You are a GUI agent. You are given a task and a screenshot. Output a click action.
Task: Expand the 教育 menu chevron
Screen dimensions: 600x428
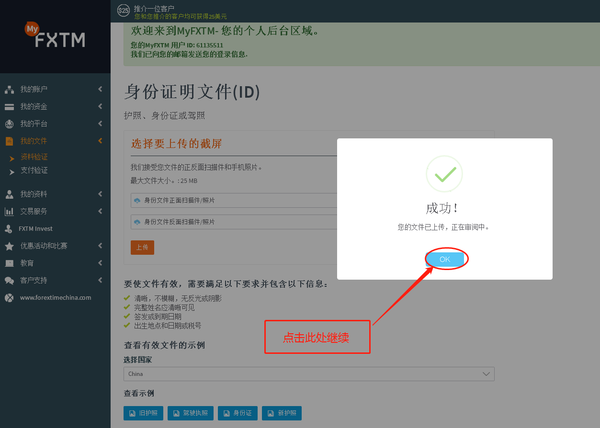coord(100,263)
